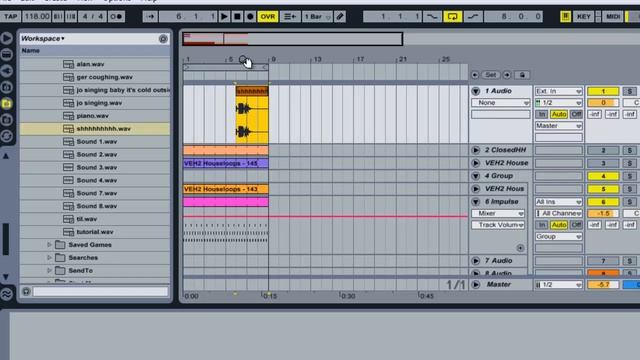Select the shhhhhhhhh.wav file
Viewport: 640px width, 360px height.
[x=95, y=129]
